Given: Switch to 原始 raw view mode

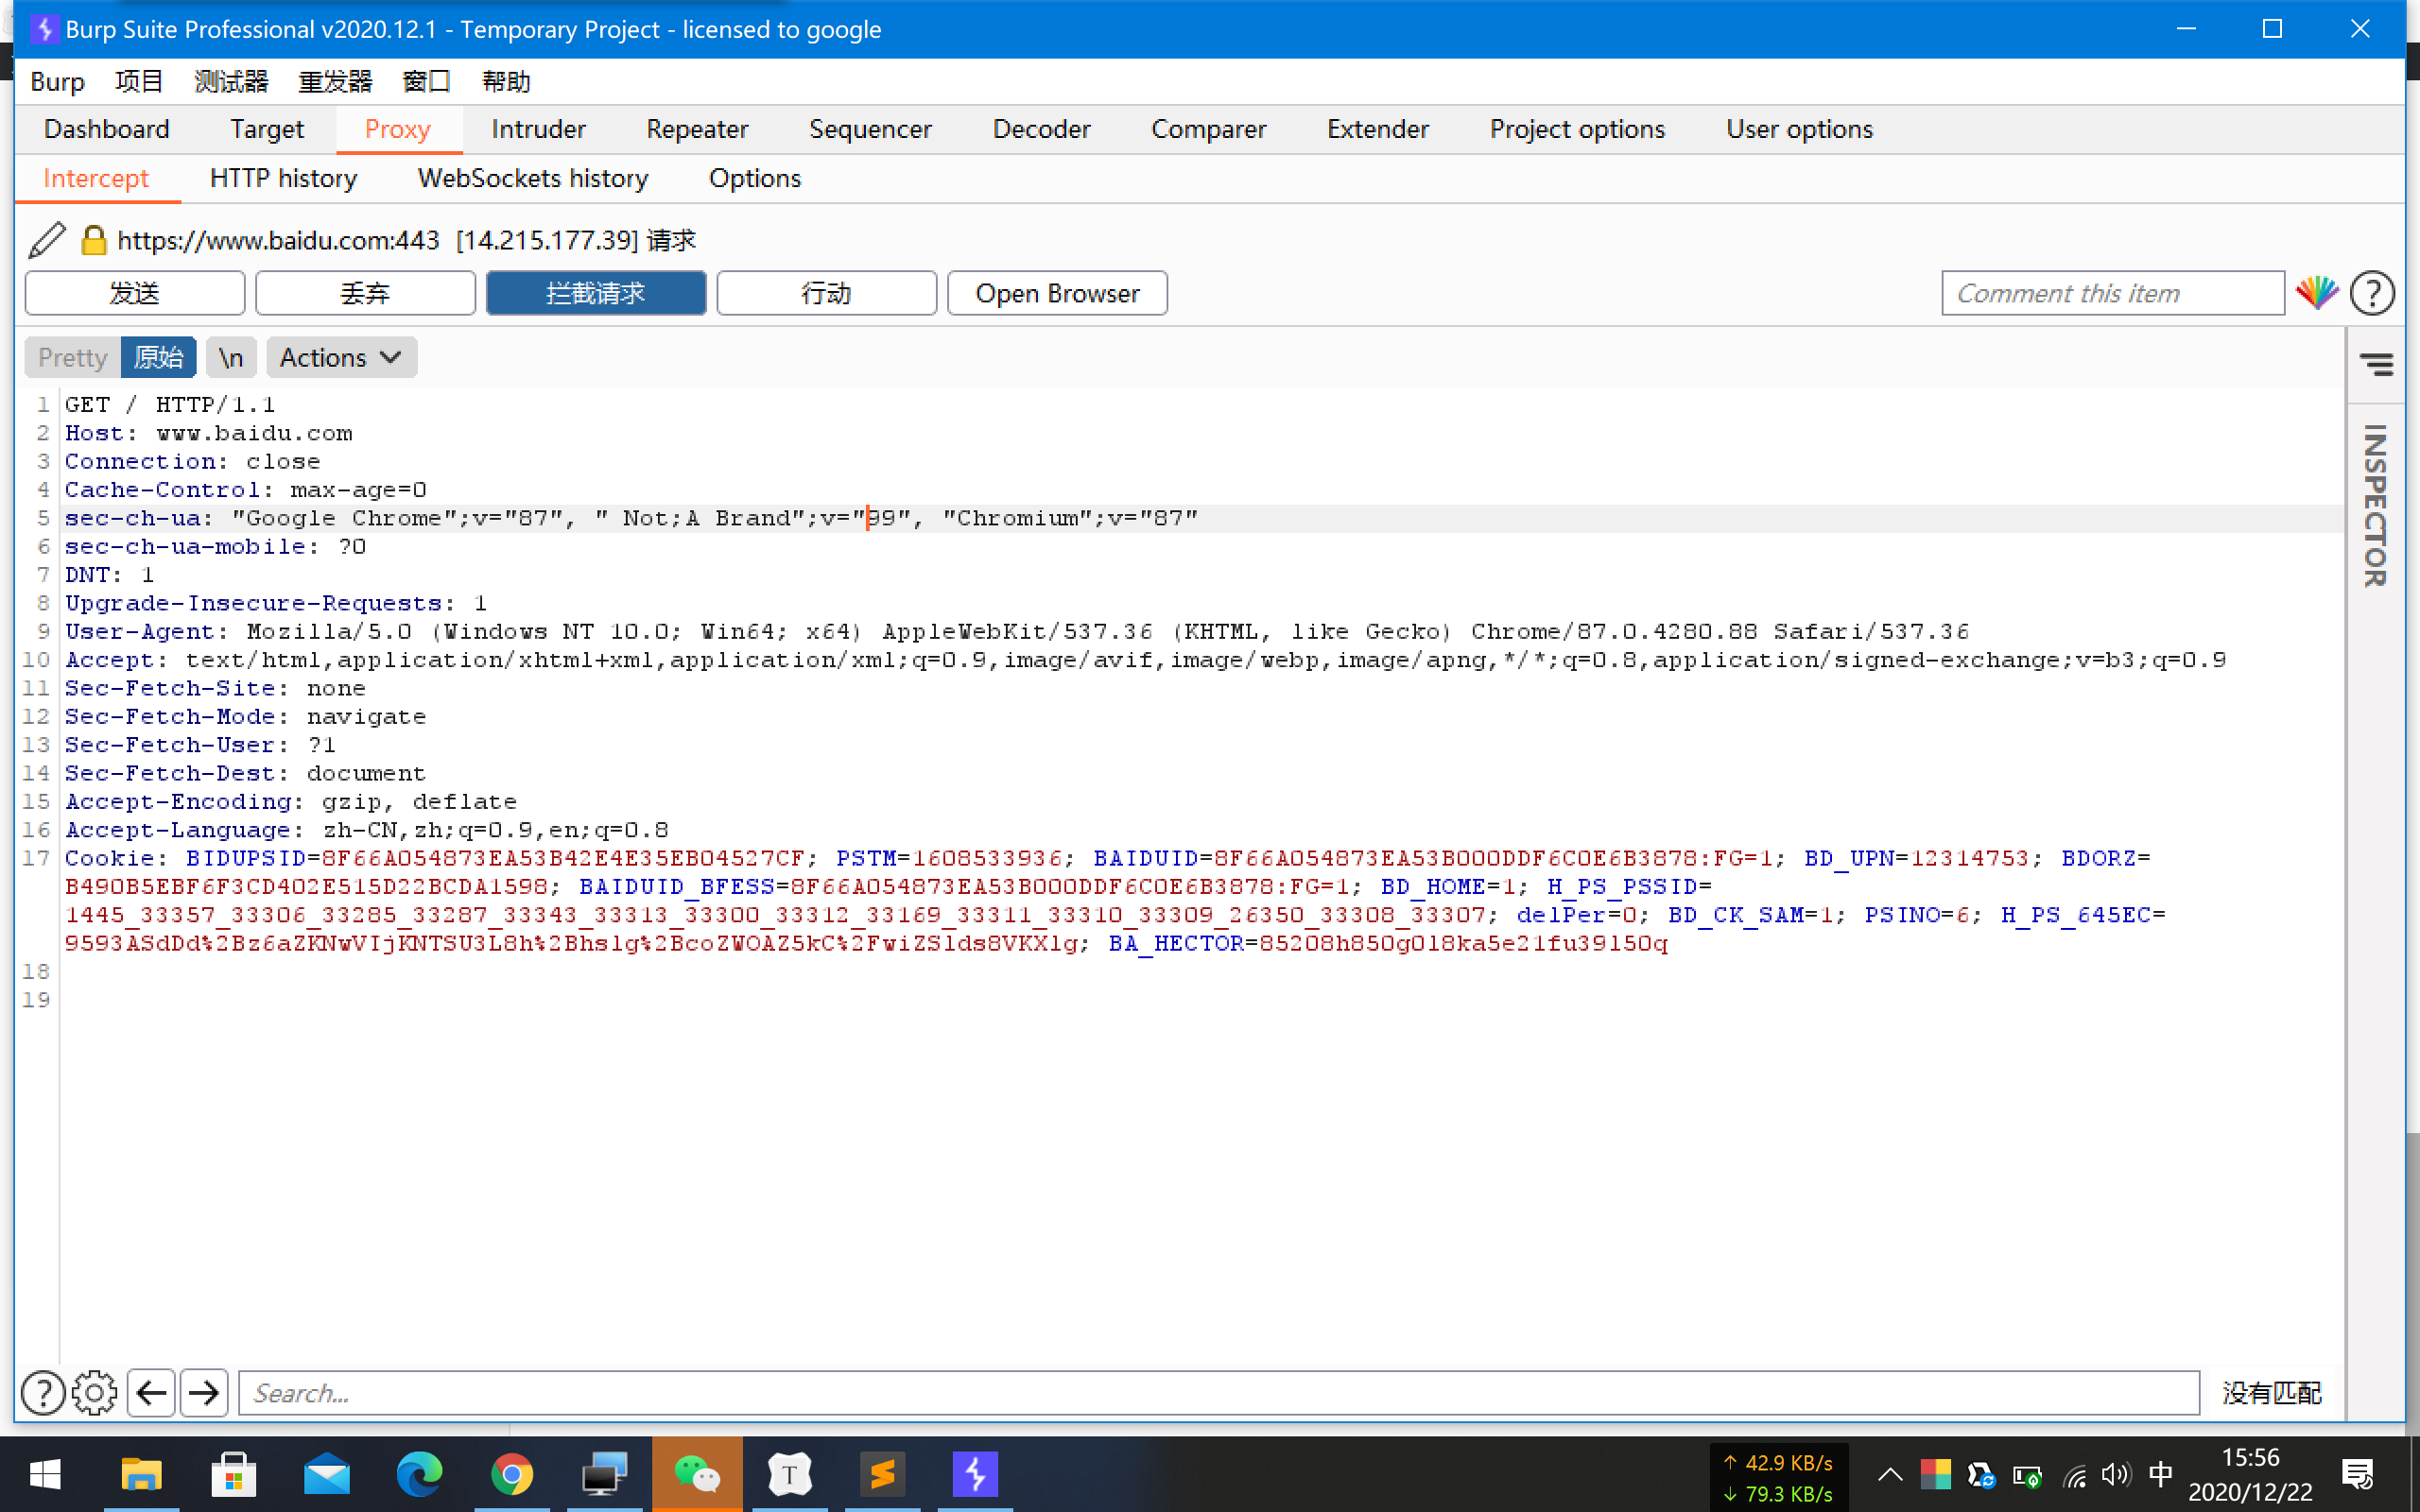Looking at the screenshot, I should 158,357.
